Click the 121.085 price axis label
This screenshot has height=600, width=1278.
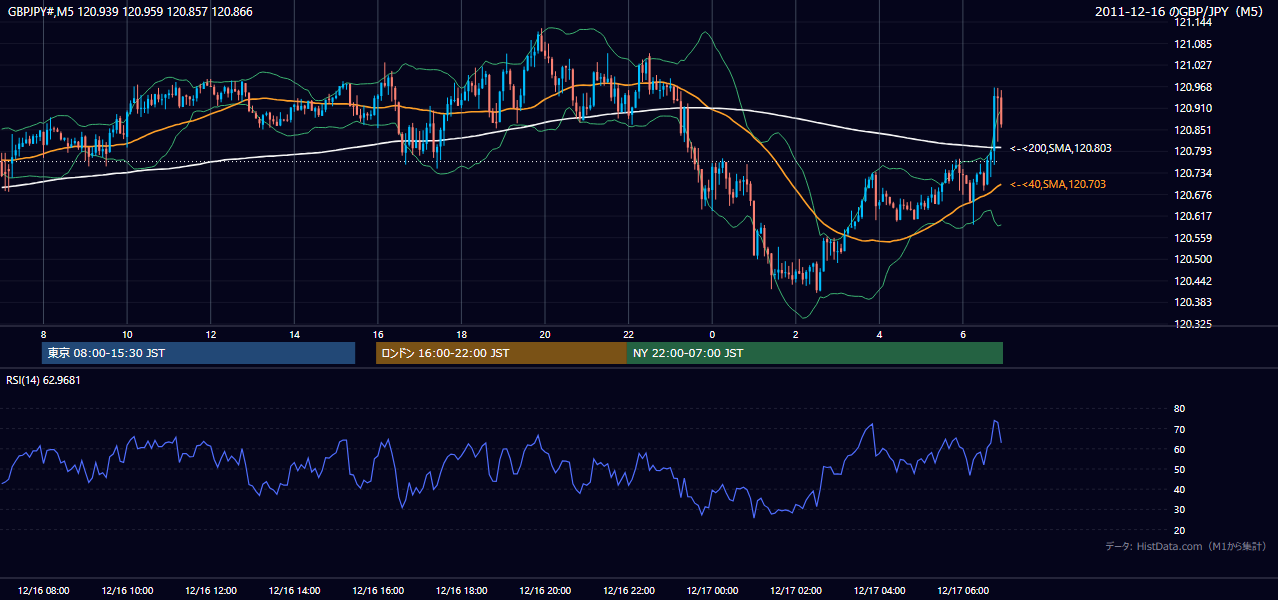tap(1192, 44)
